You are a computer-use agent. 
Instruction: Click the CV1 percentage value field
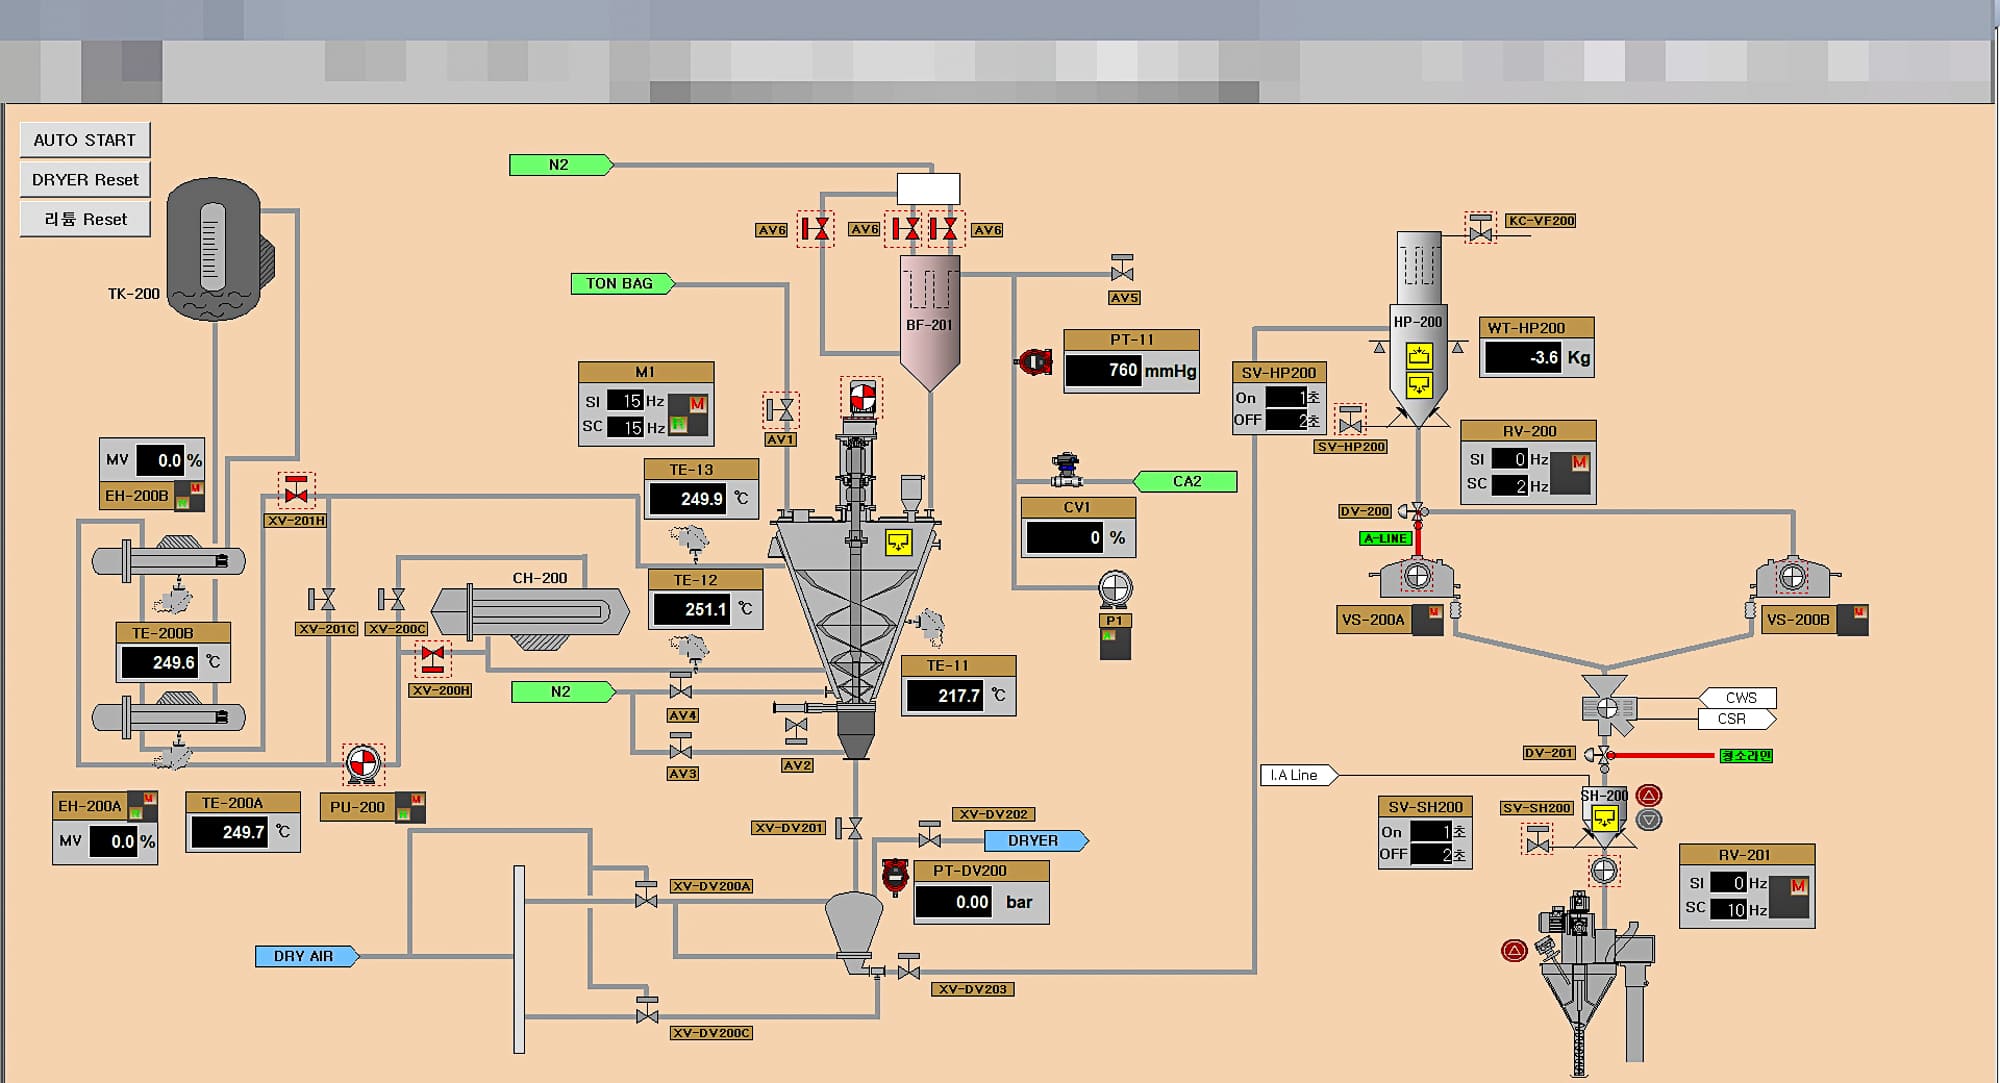click(x=1065, y=538)
